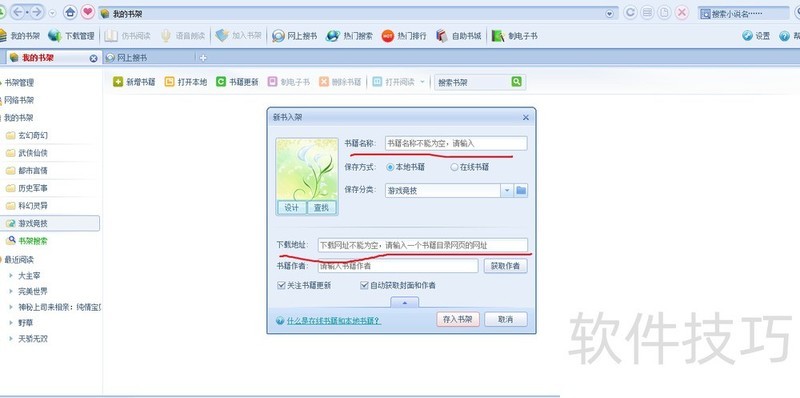The image size is (800, 398).
Task: Open 什么是在线书籍和本地书籍 help link
Action: point(334,320)
